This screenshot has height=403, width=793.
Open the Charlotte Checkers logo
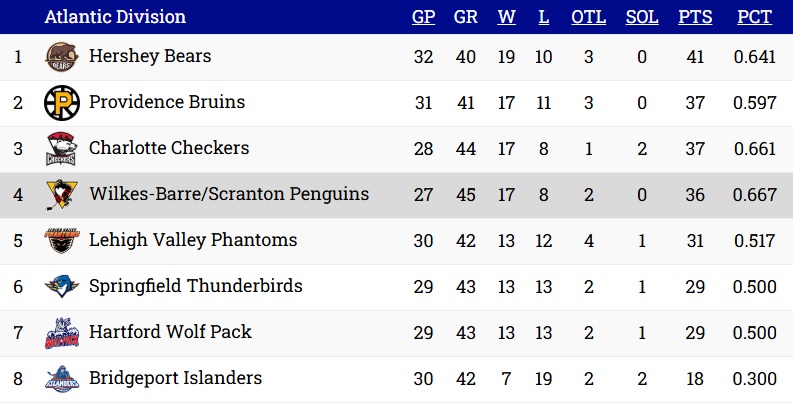[x=61, y=149]
